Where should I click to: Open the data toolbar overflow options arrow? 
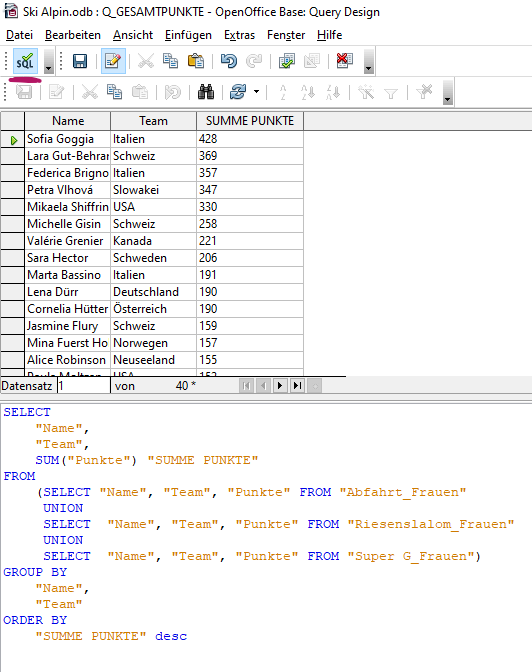click(x=448, y=93)
